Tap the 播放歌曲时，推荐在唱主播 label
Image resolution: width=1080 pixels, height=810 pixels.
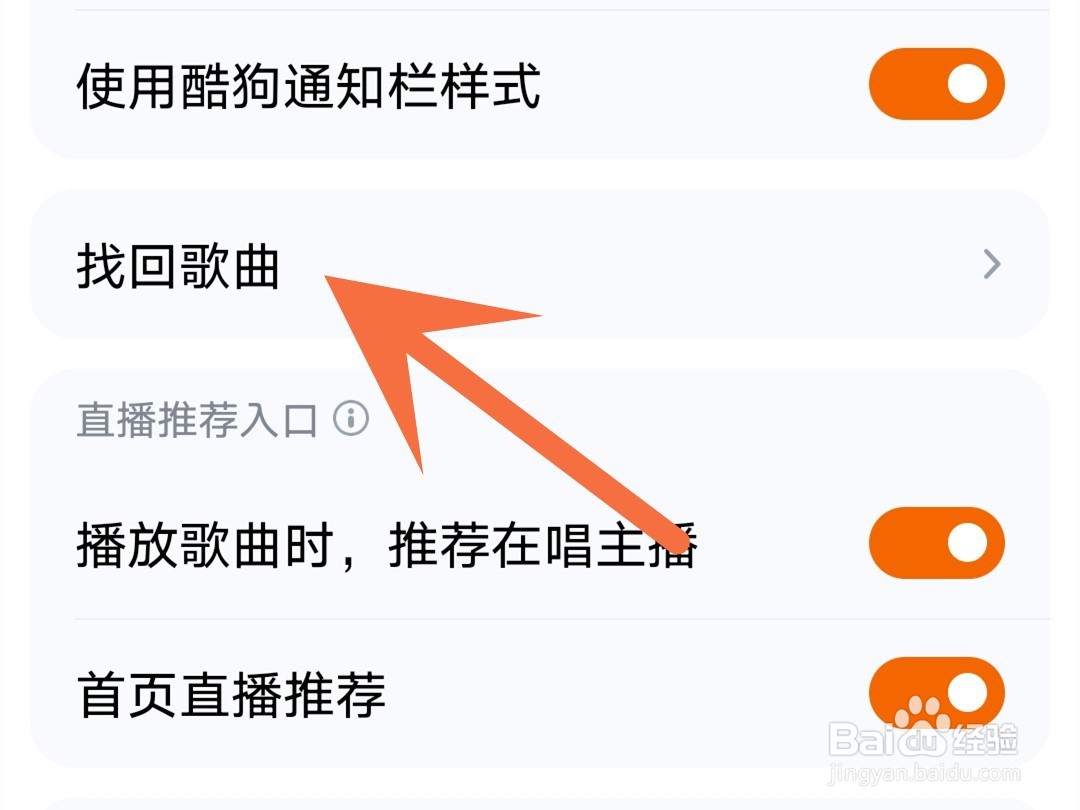pyautogui.click(x=387, y=545)
